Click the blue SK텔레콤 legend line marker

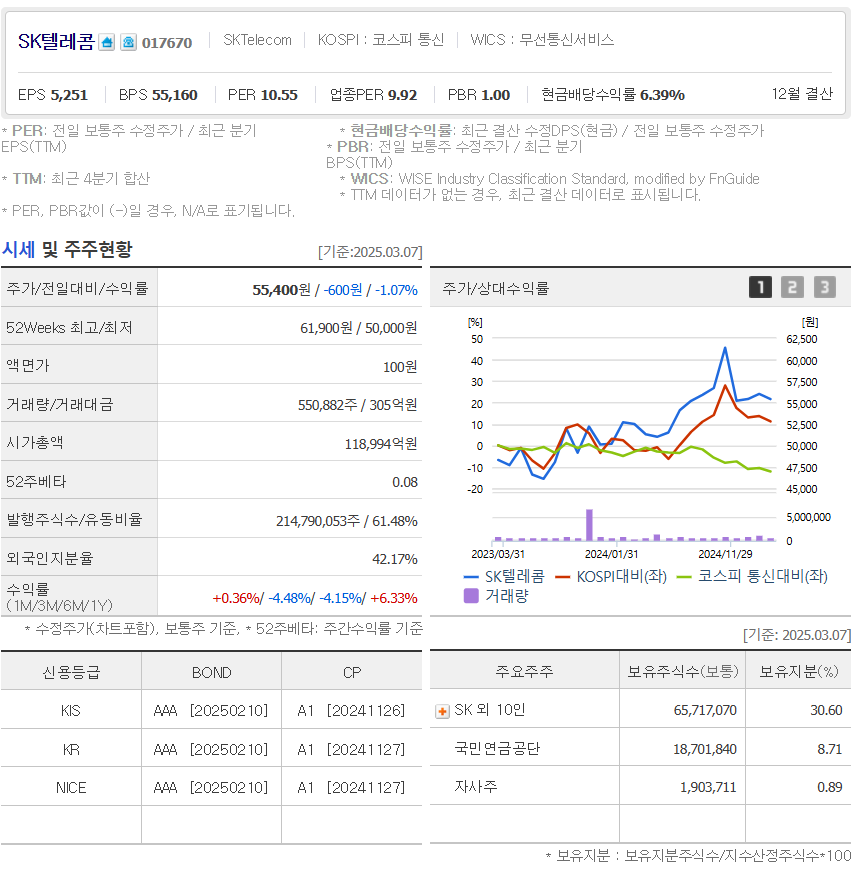point(471,577)
